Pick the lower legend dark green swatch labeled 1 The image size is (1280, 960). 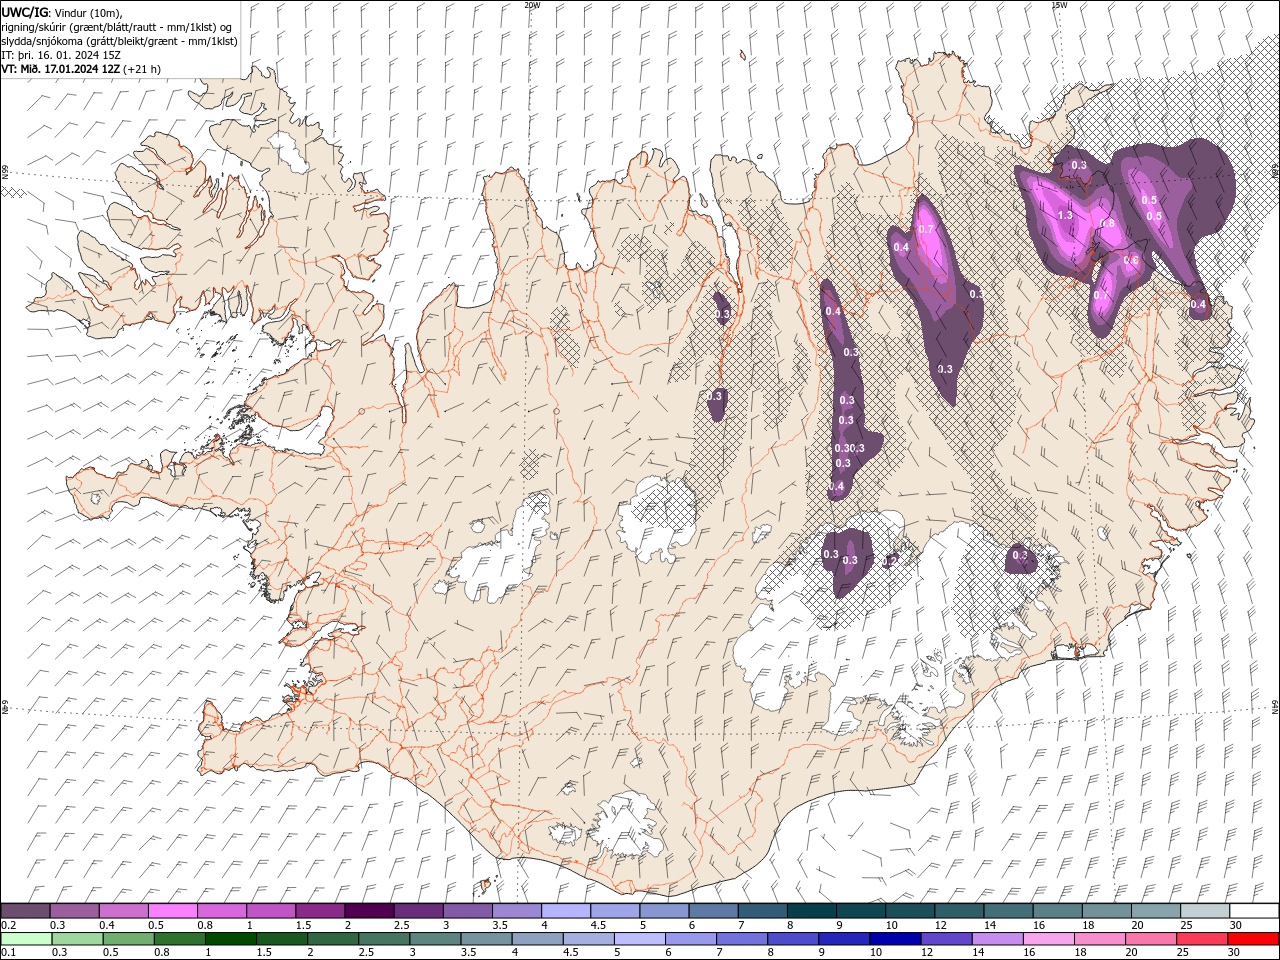230,939
